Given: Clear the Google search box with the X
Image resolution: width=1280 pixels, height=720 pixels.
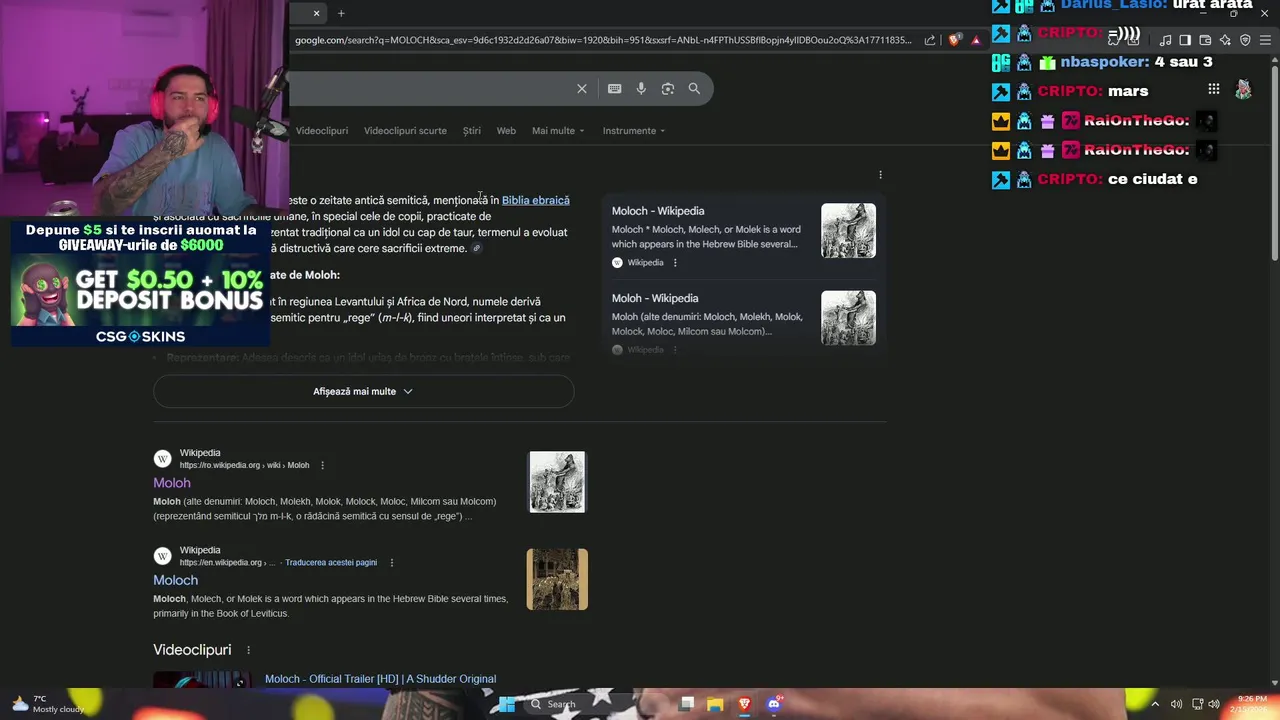Looking at the screenshot, I should click(582, 89).
